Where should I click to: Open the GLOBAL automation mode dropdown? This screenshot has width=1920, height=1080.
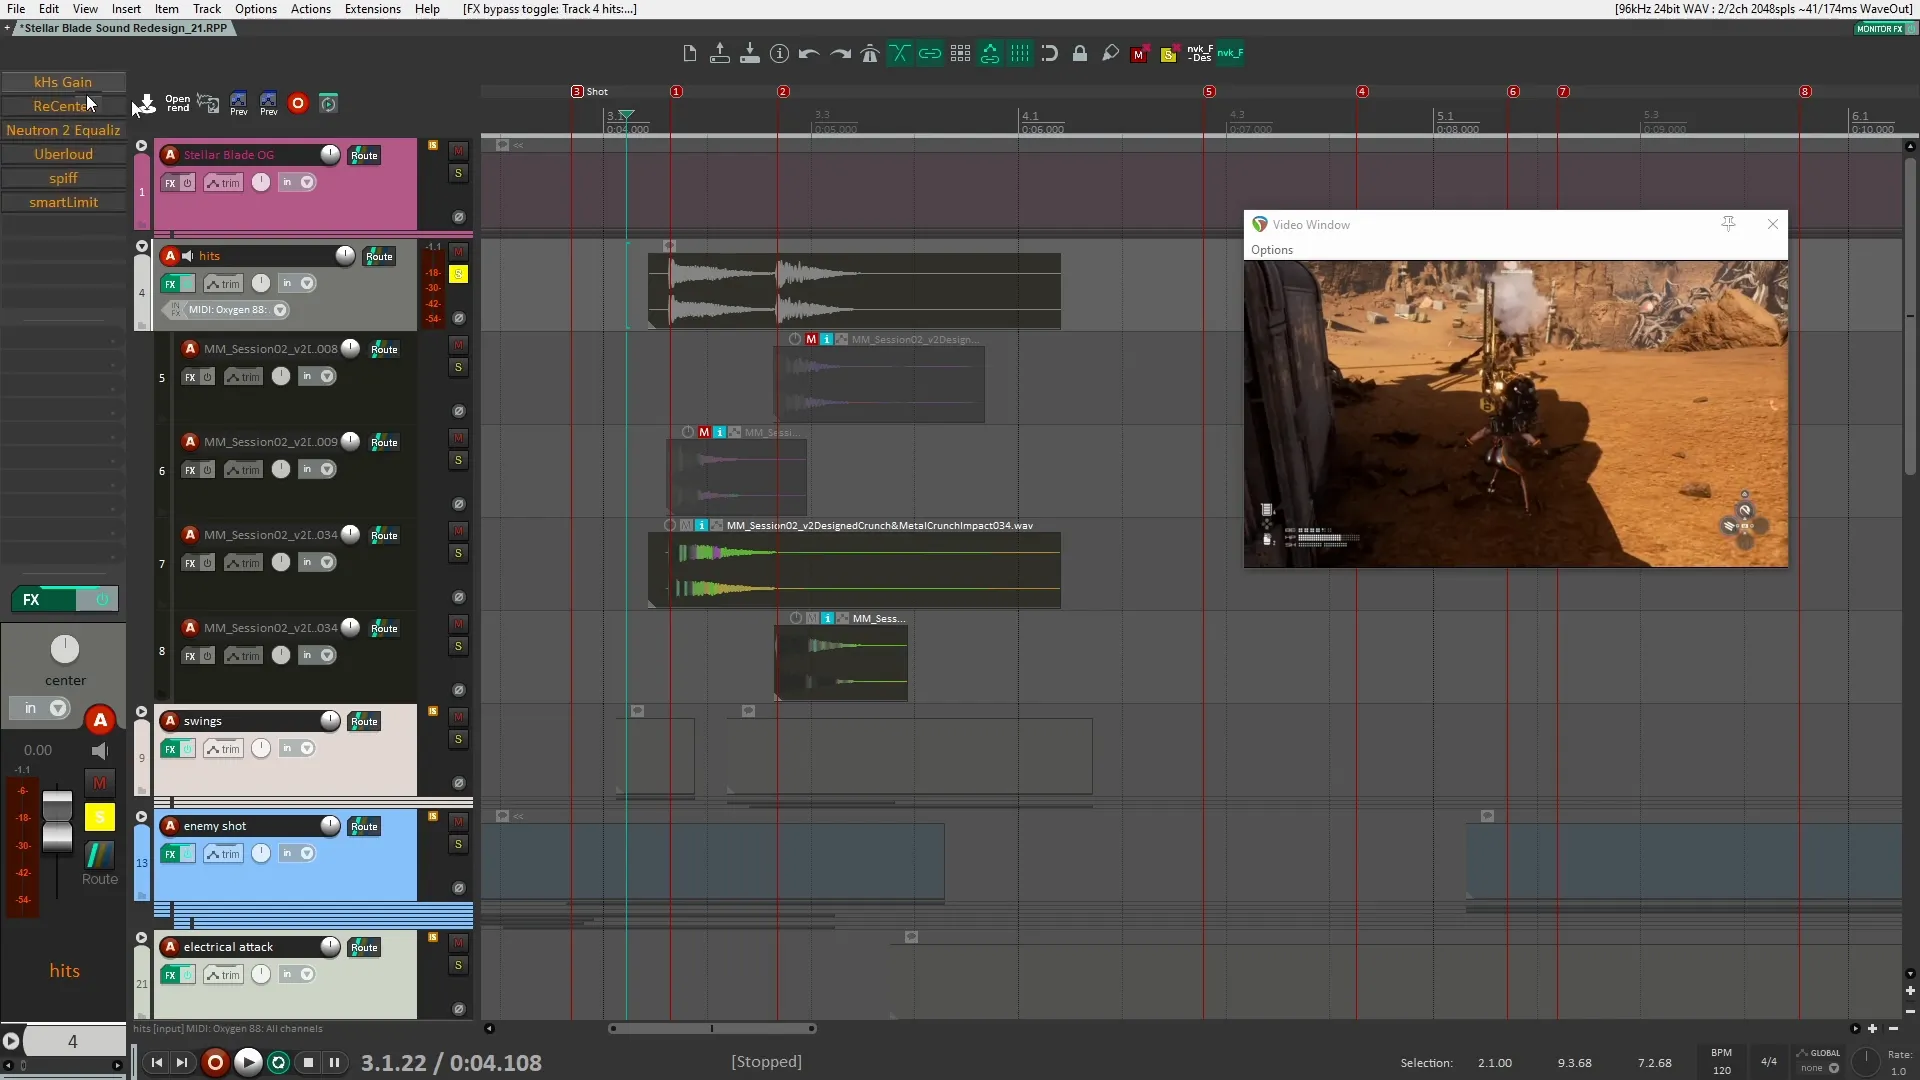[x=1831, y=1068]
